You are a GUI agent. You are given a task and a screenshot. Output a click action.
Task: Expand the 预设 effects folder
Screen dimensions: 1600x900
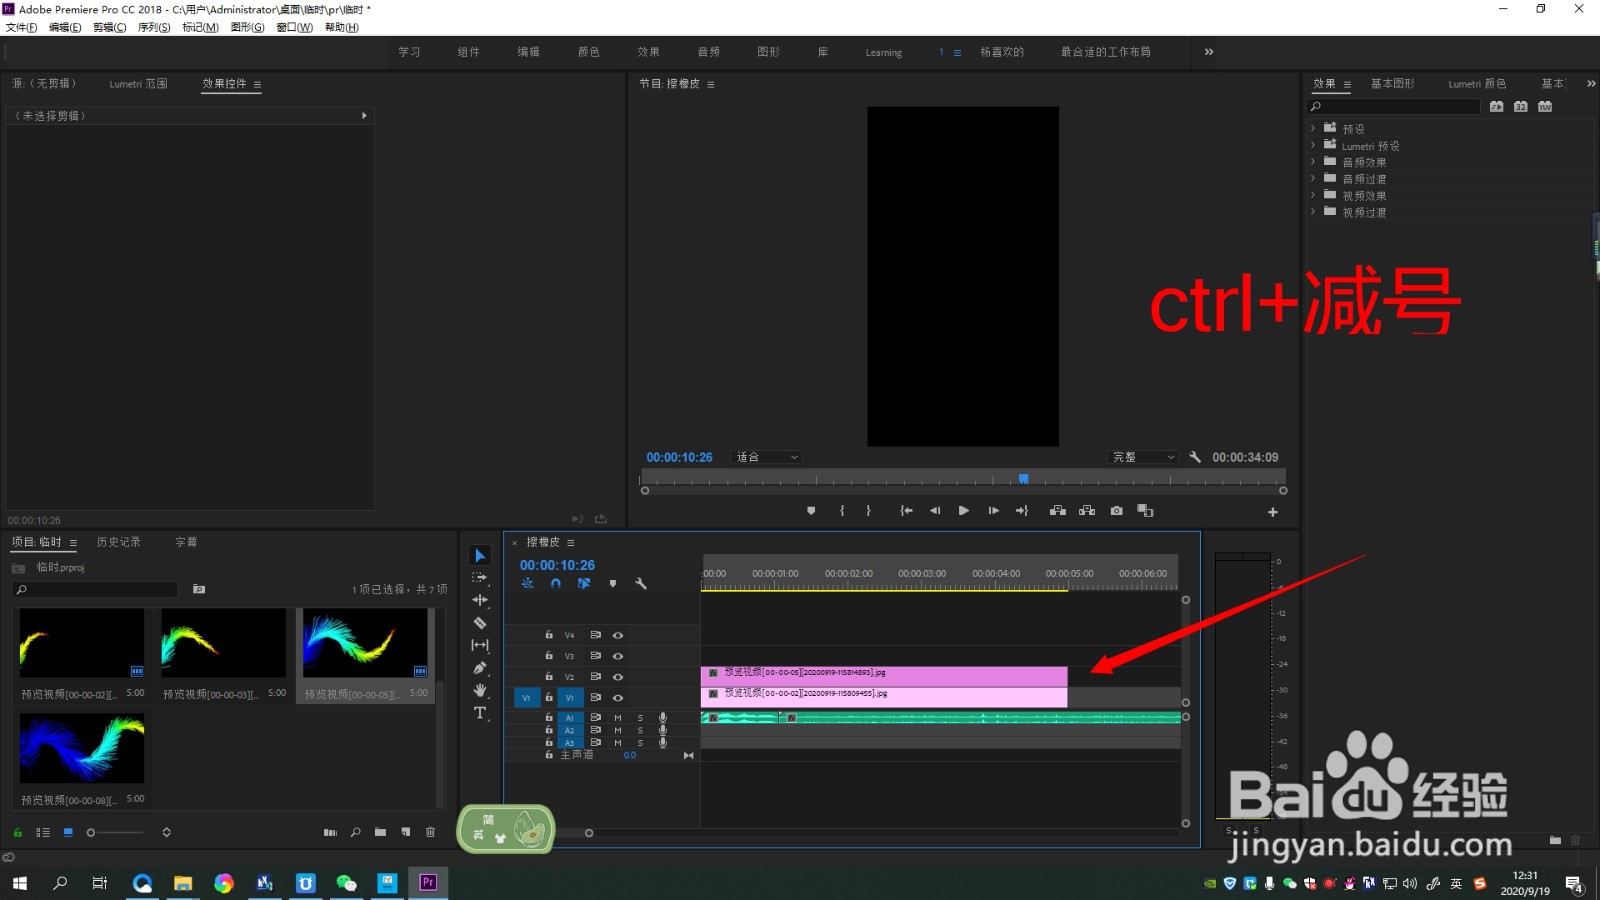pyautogui.click(x=1313, y=128)
